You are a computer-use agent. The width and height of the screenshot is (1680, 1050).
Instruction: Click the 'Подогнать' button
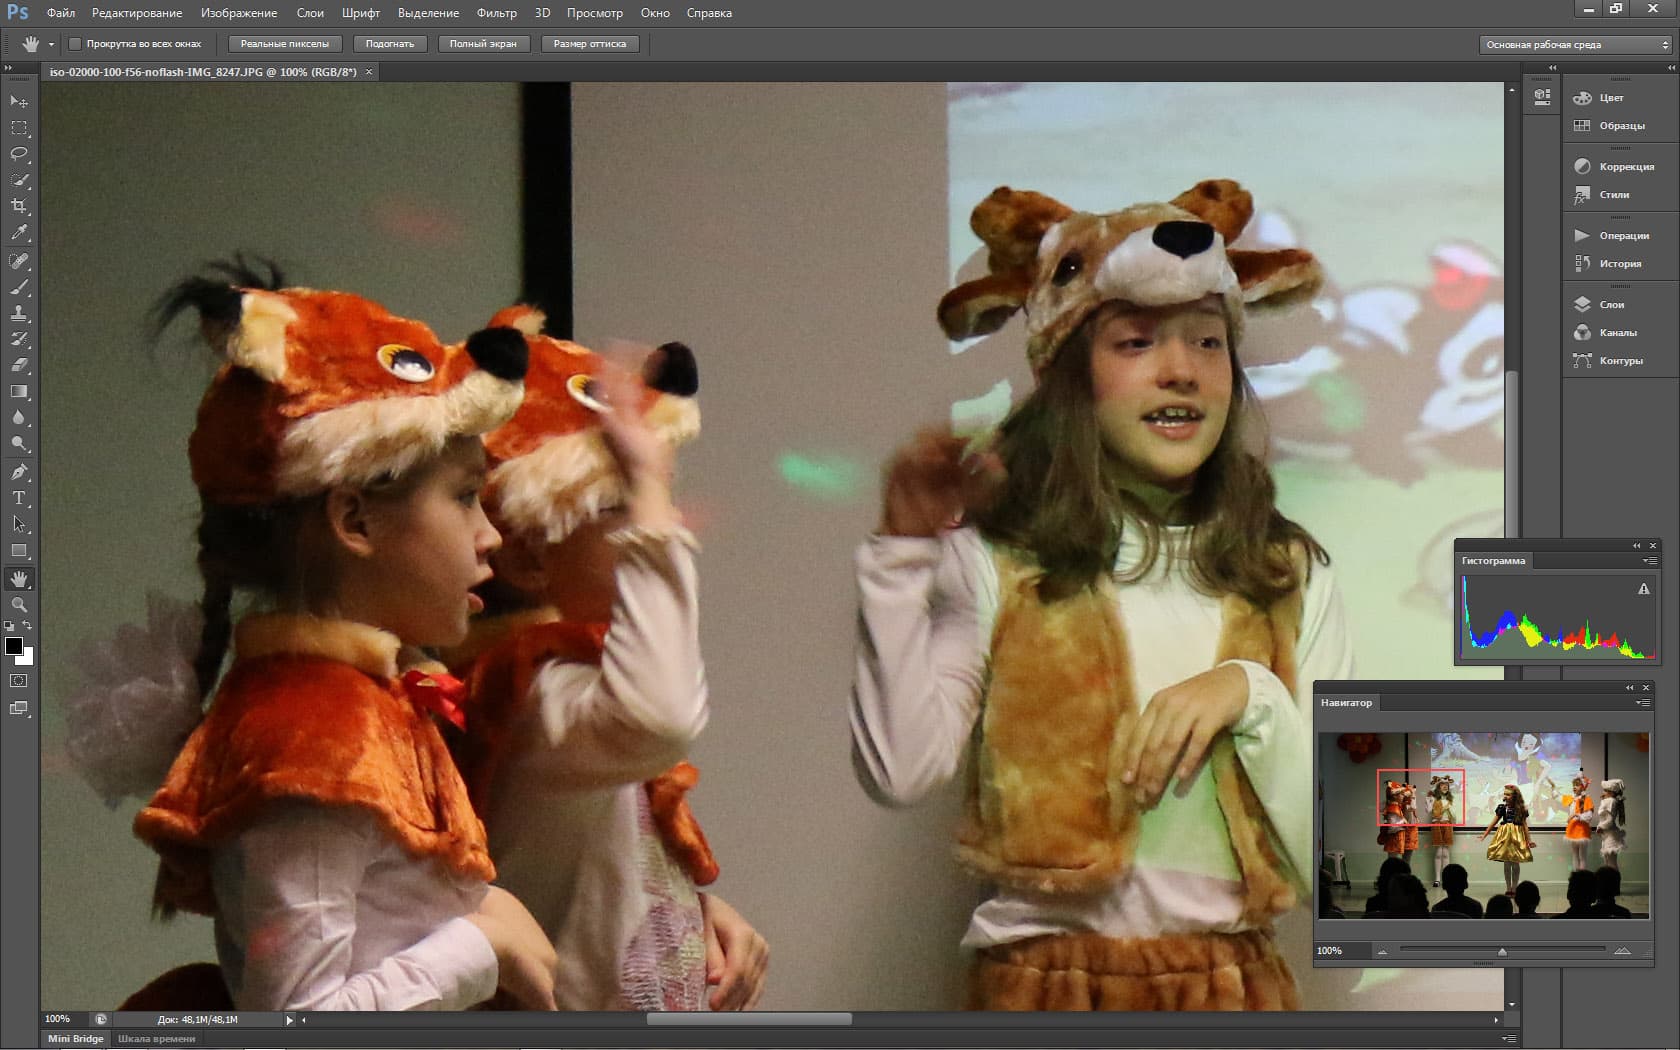390,44
